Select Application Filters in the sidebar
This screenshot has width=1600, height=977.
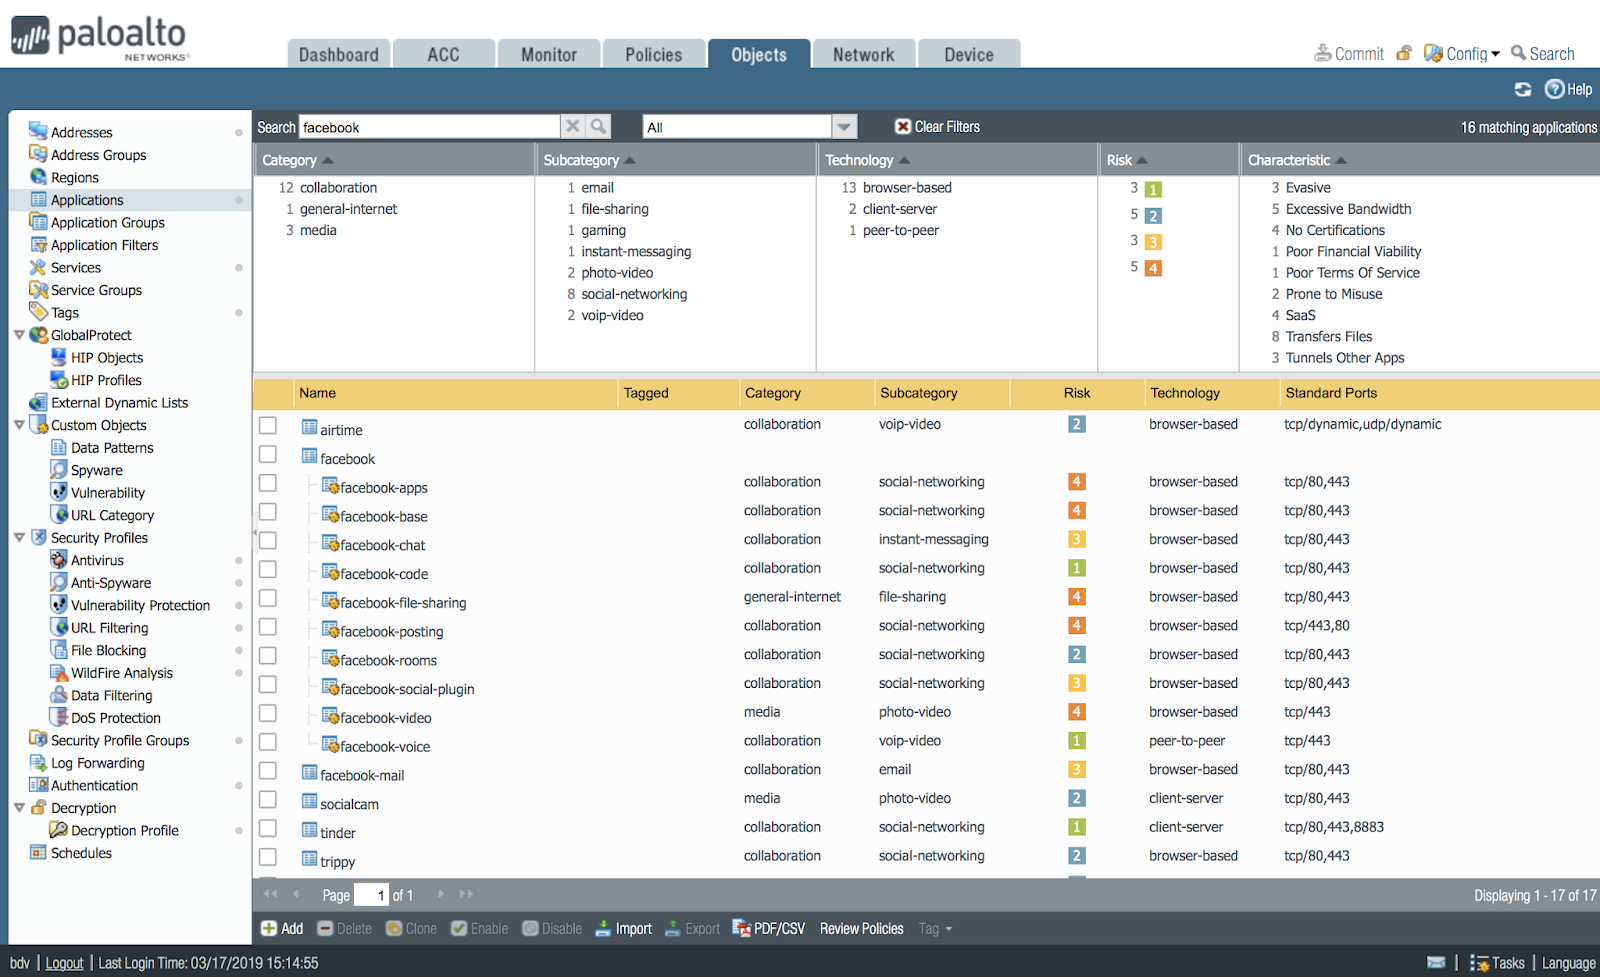click(104, 245)
